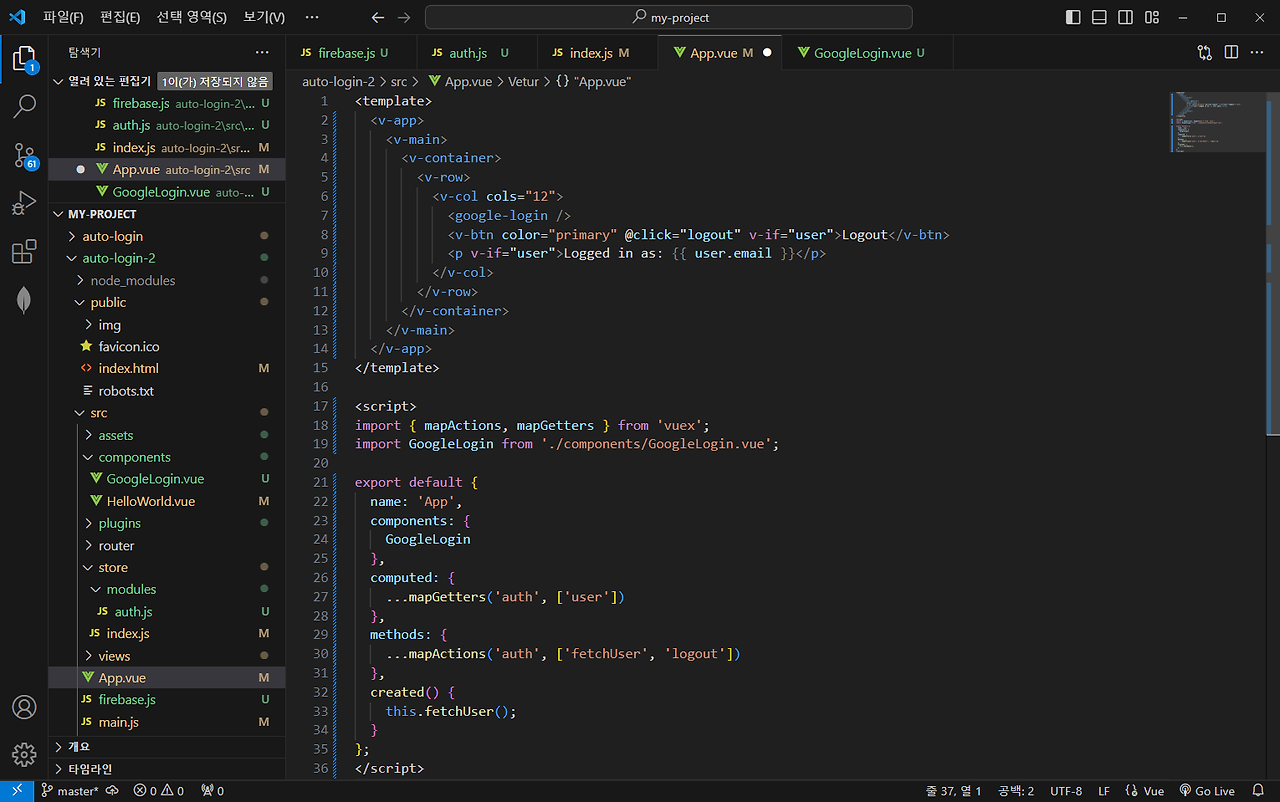Image resolution: width=1280 pixels, height=802 pixels.
Task: Switch to GoogleLogin.vue editor tab
Action: (x=868, y=53)
